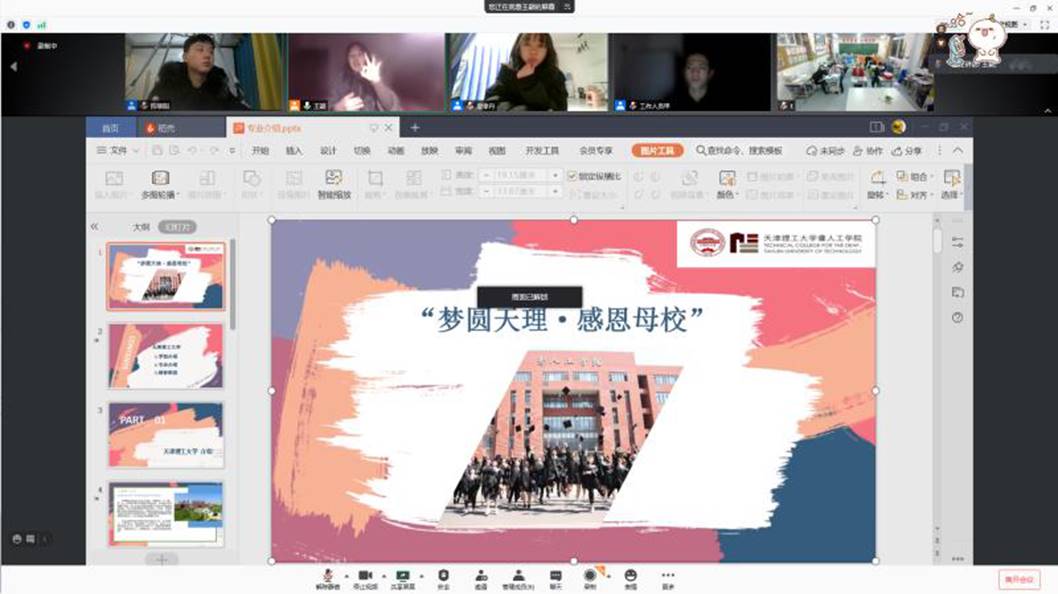The image size is (1058, 594).
Task: Switch to the Outline view toggle
Action: 141,227
